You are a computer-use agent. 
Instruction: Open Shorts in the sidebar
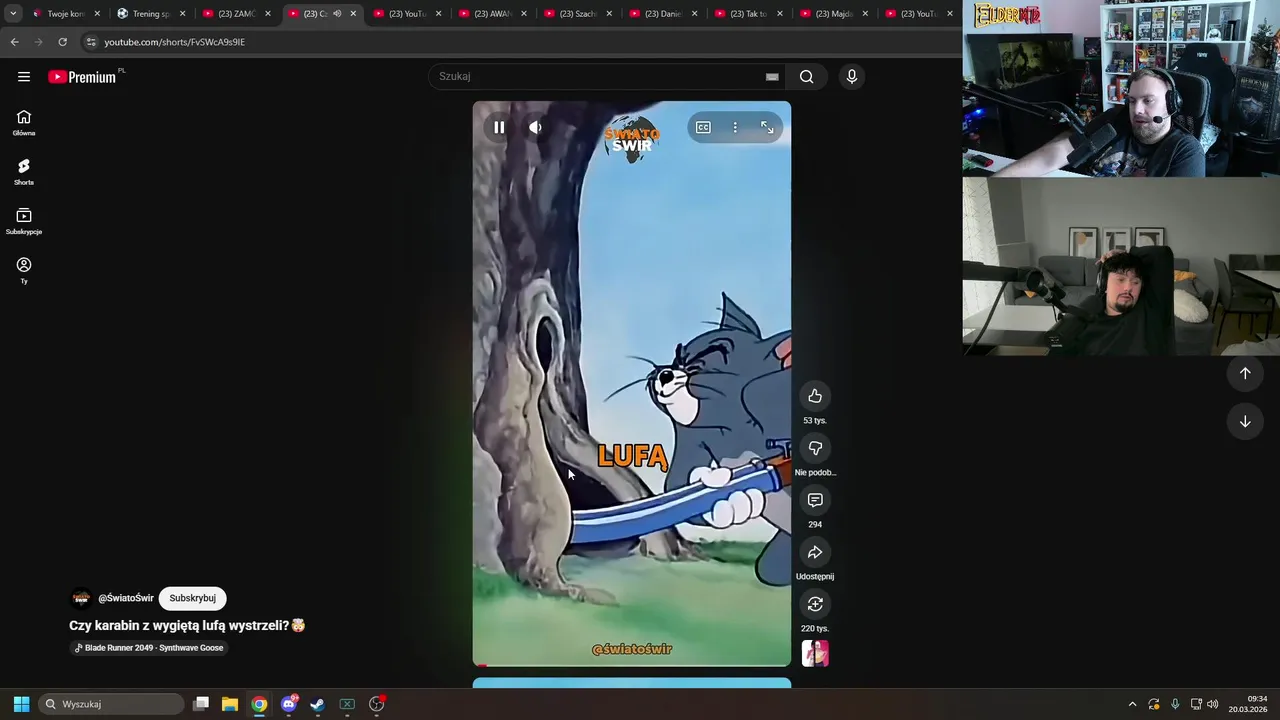(x=24, y=172)
